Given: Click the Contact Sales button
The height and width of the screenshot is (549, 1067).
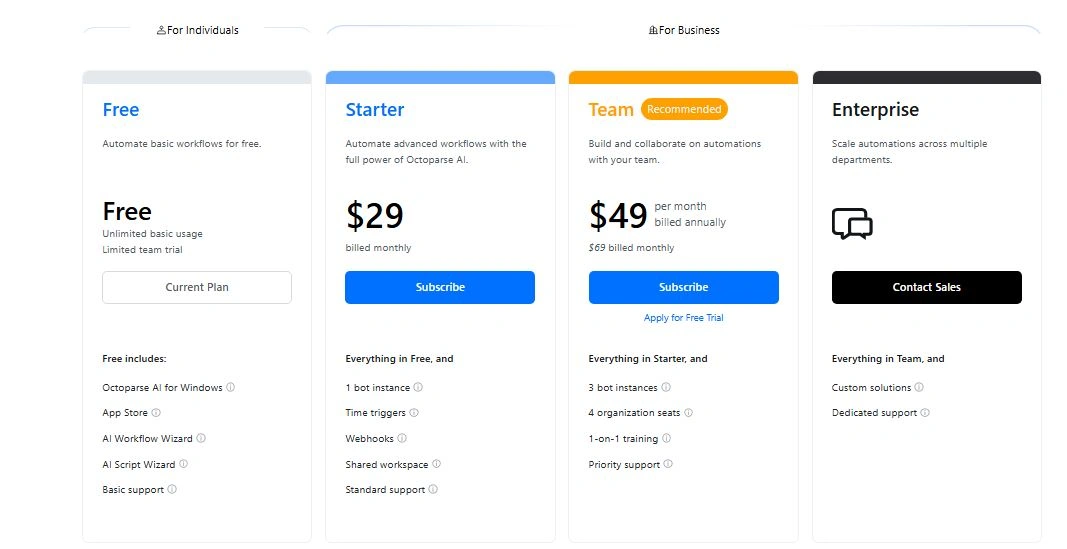Looking at the screenshot, I should pos(926,287).
